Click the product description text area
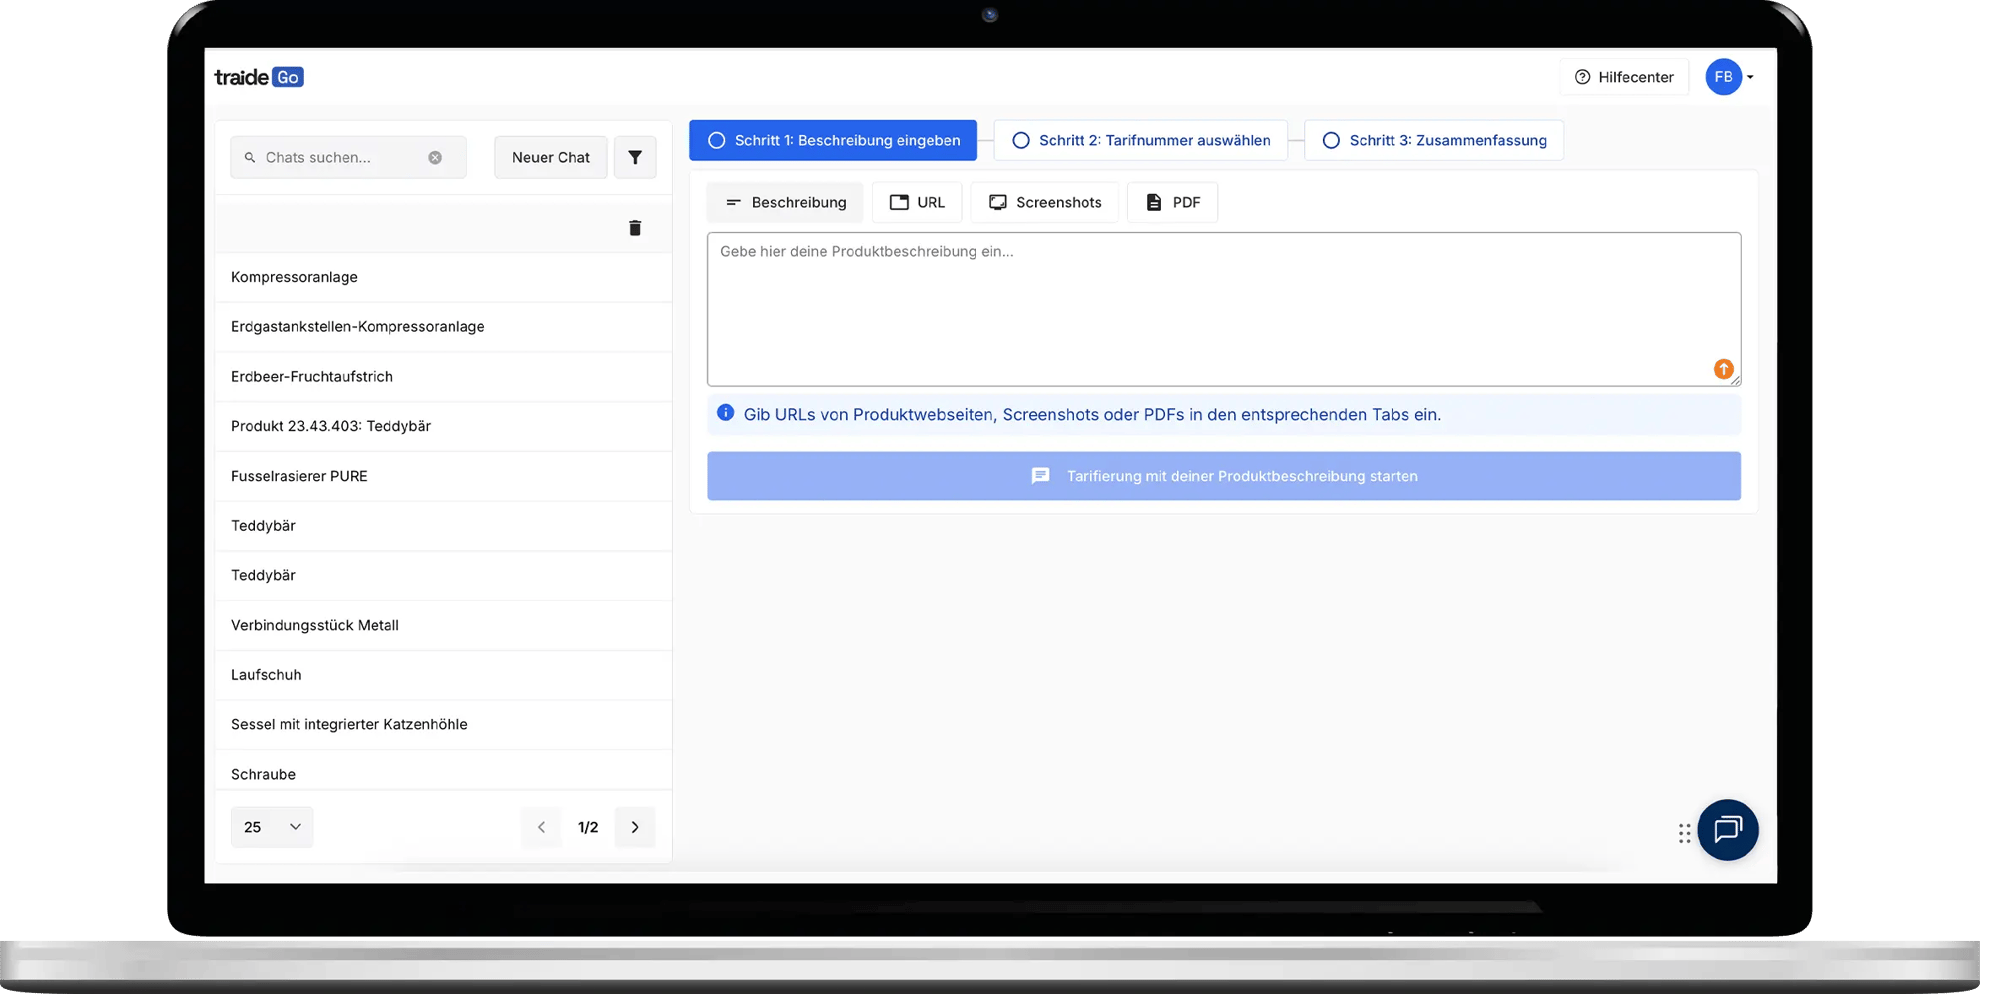 click(1224, 309)
